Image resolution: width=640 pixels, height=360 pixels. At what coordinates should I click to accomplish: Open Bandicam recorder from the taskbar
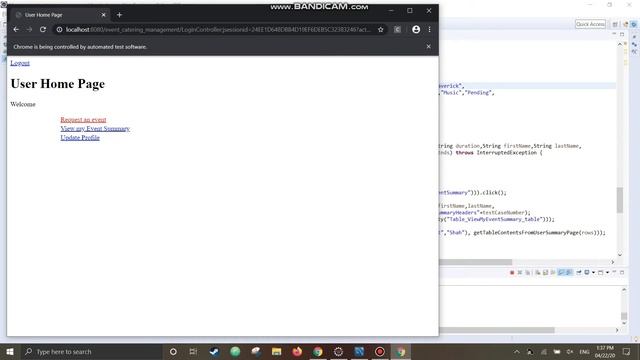coord(380,351)
